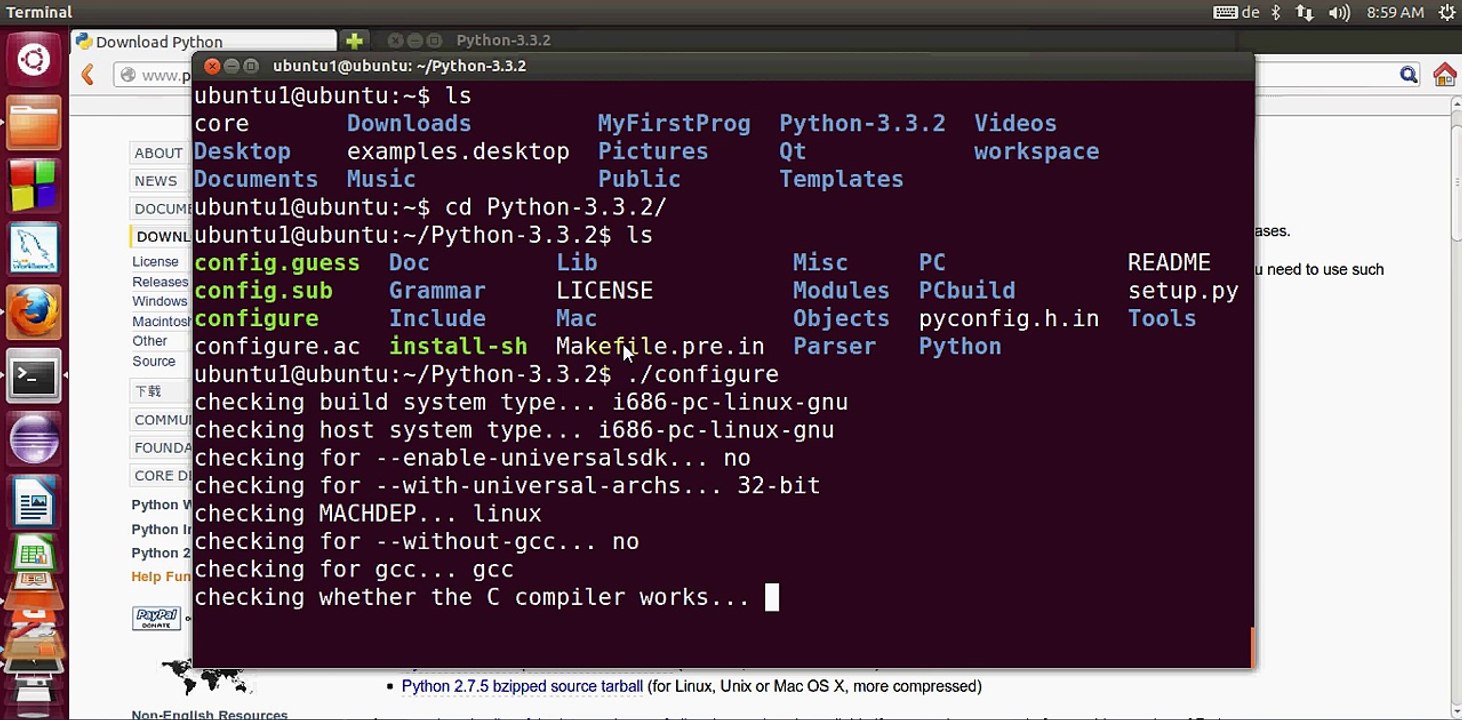
Task: Click the Terminal icon in the dock
Action: coord(34,375)
